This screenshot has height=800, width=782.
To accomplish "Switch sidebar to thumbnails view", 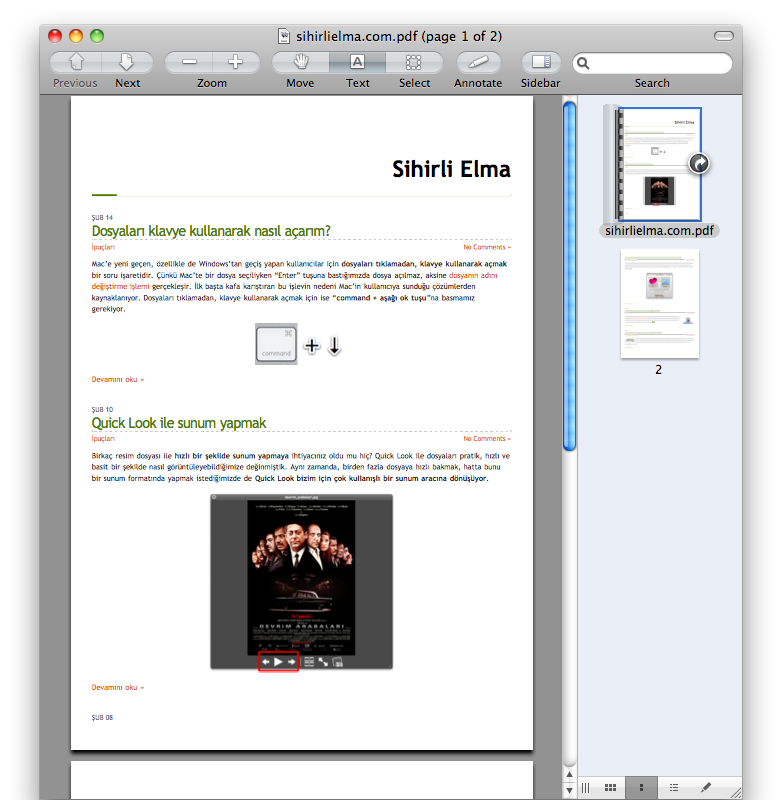I will coord(640,788).
